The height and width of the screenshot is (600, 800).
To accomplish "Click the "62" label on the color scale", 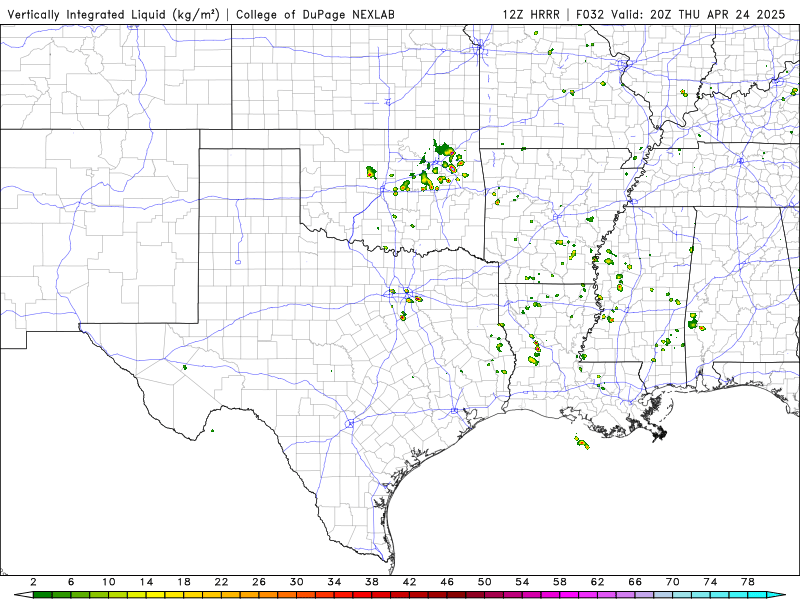I will coord(597,582).
